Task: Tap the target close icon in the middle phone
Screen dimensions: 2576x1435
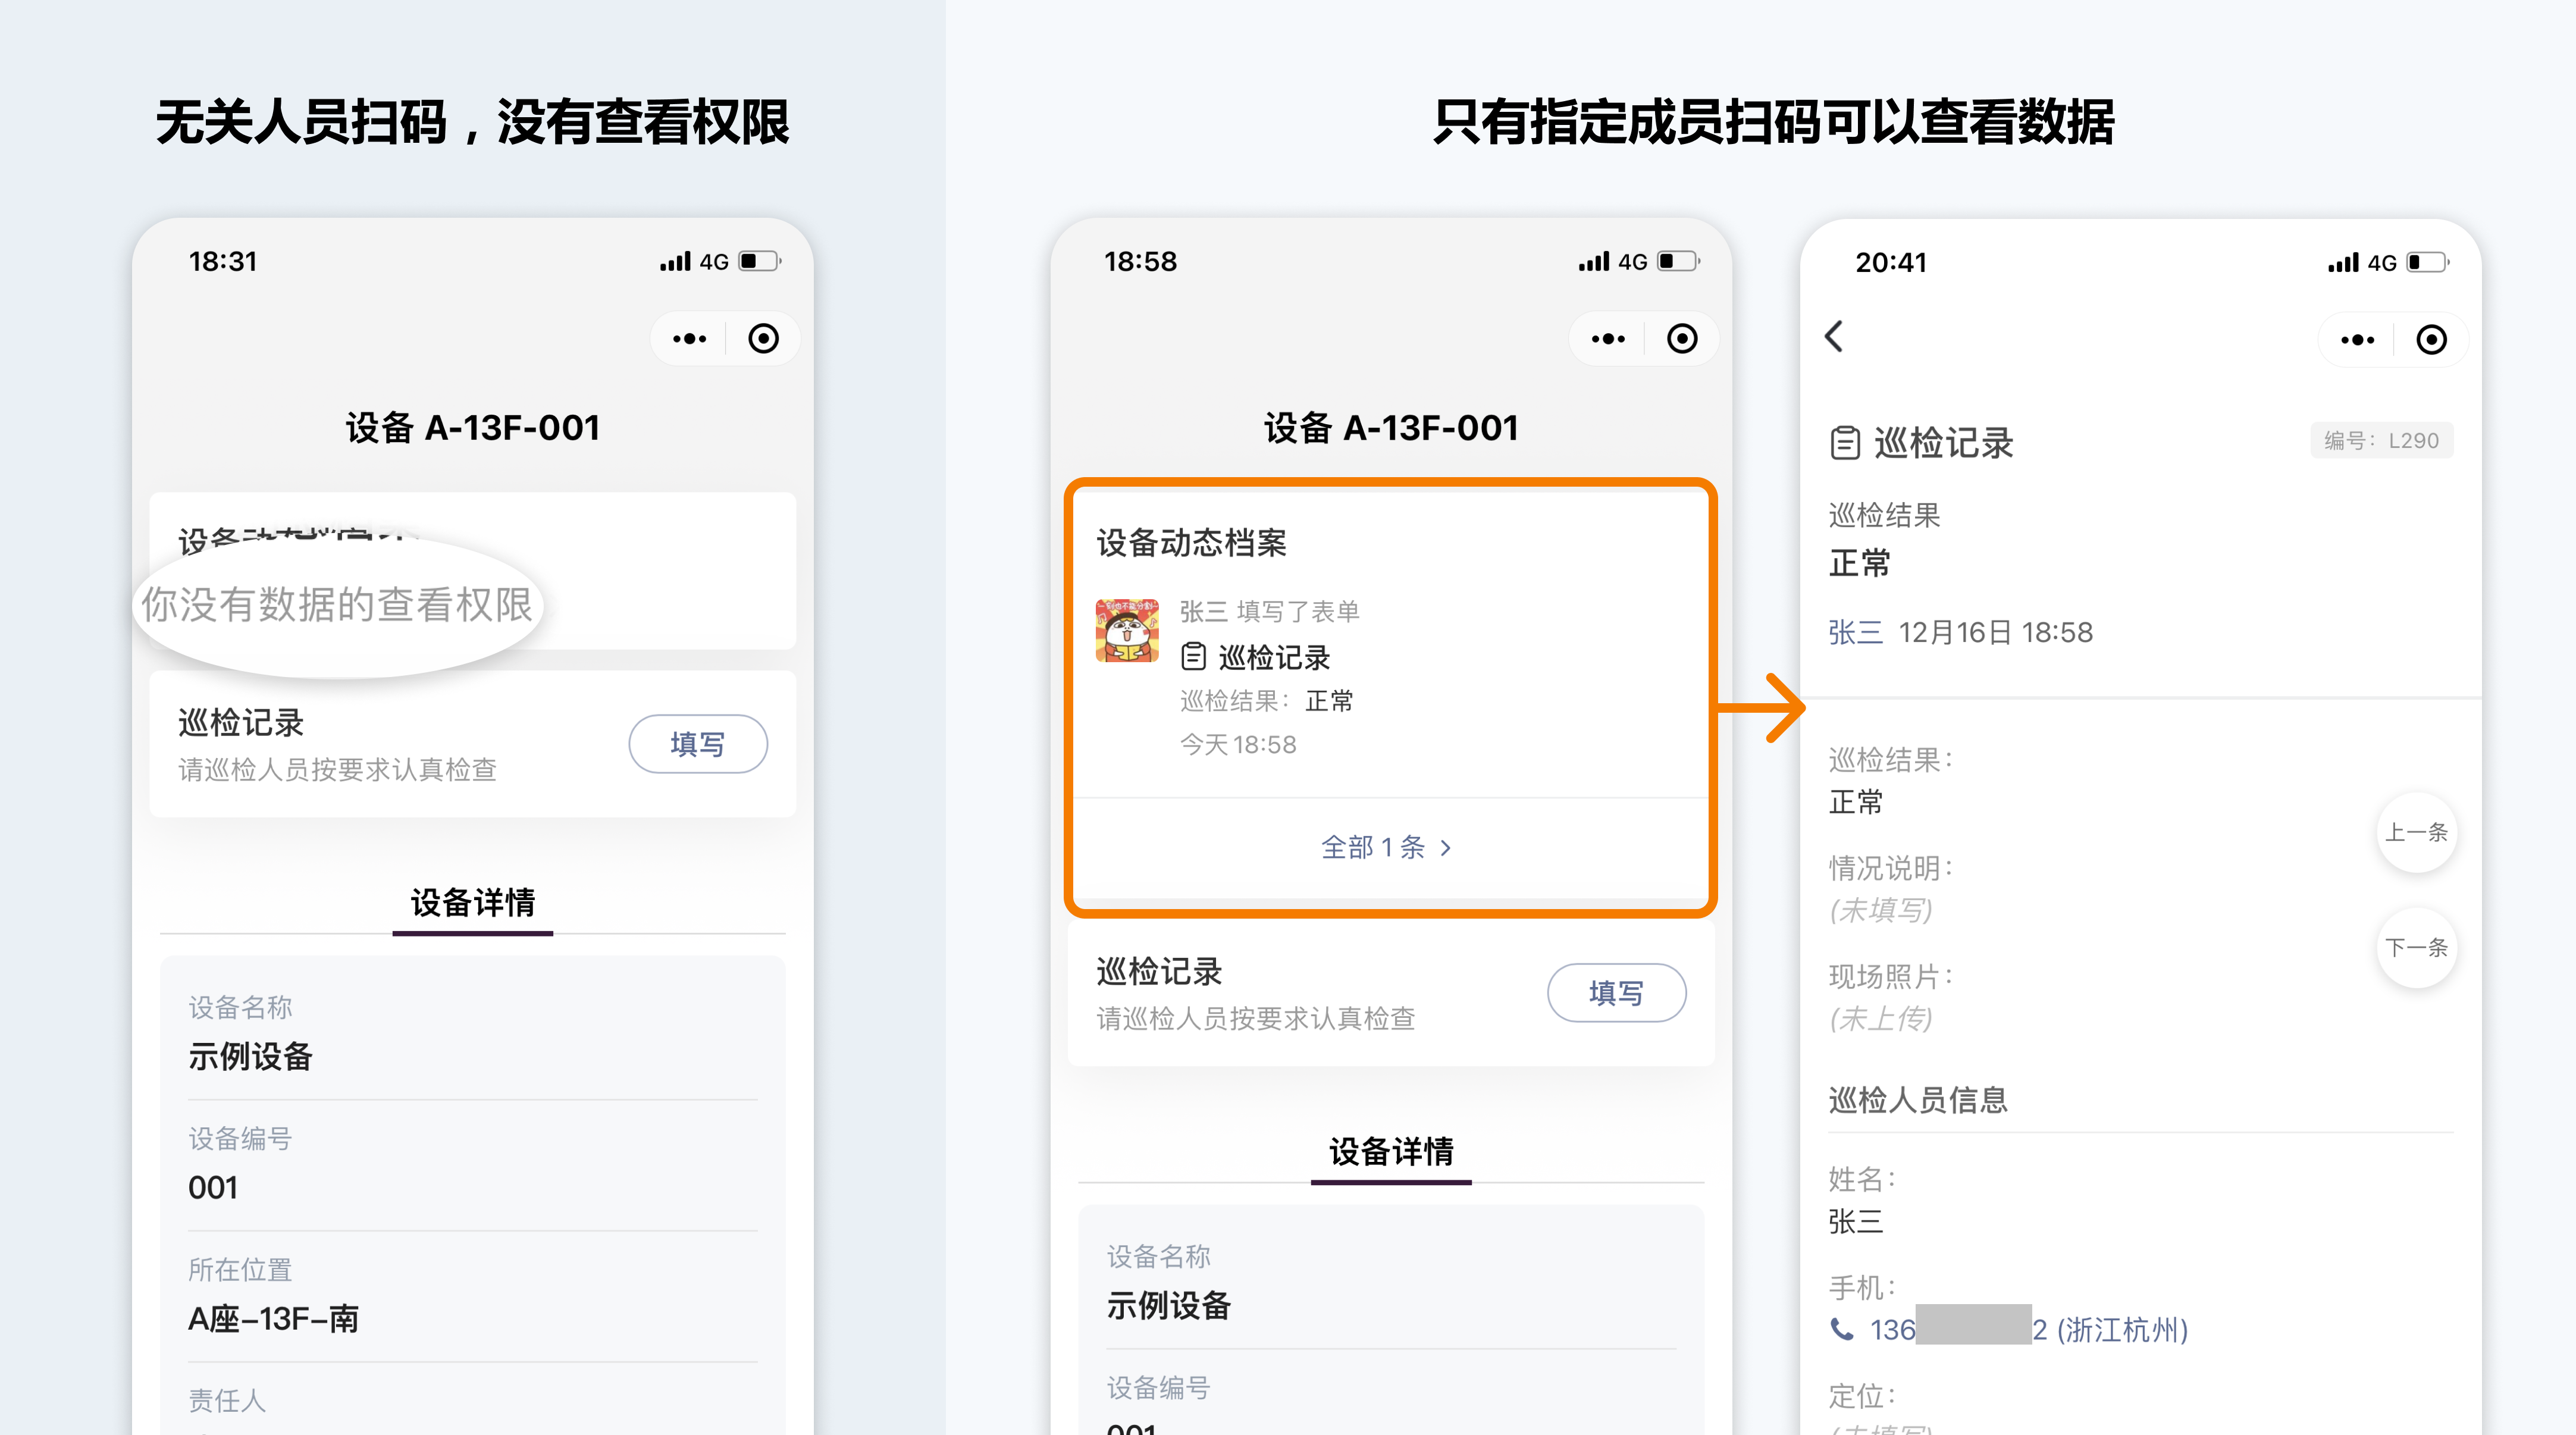Action: (x=1682, y=339)
